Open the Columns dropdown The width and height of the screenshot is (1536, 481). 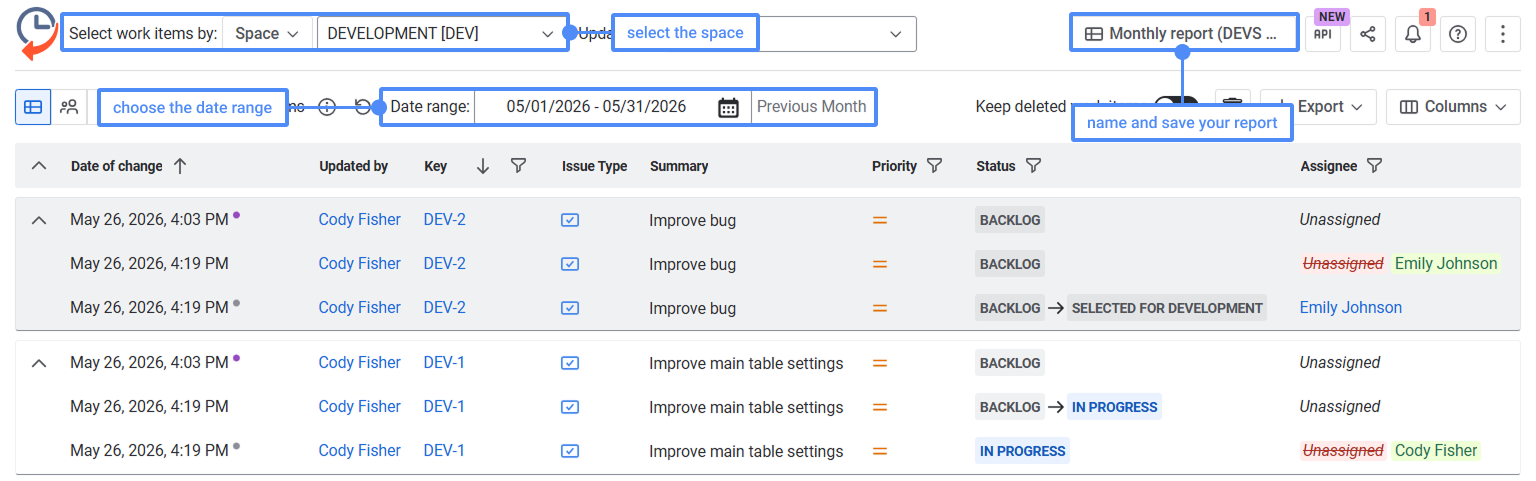point(1453,107)
